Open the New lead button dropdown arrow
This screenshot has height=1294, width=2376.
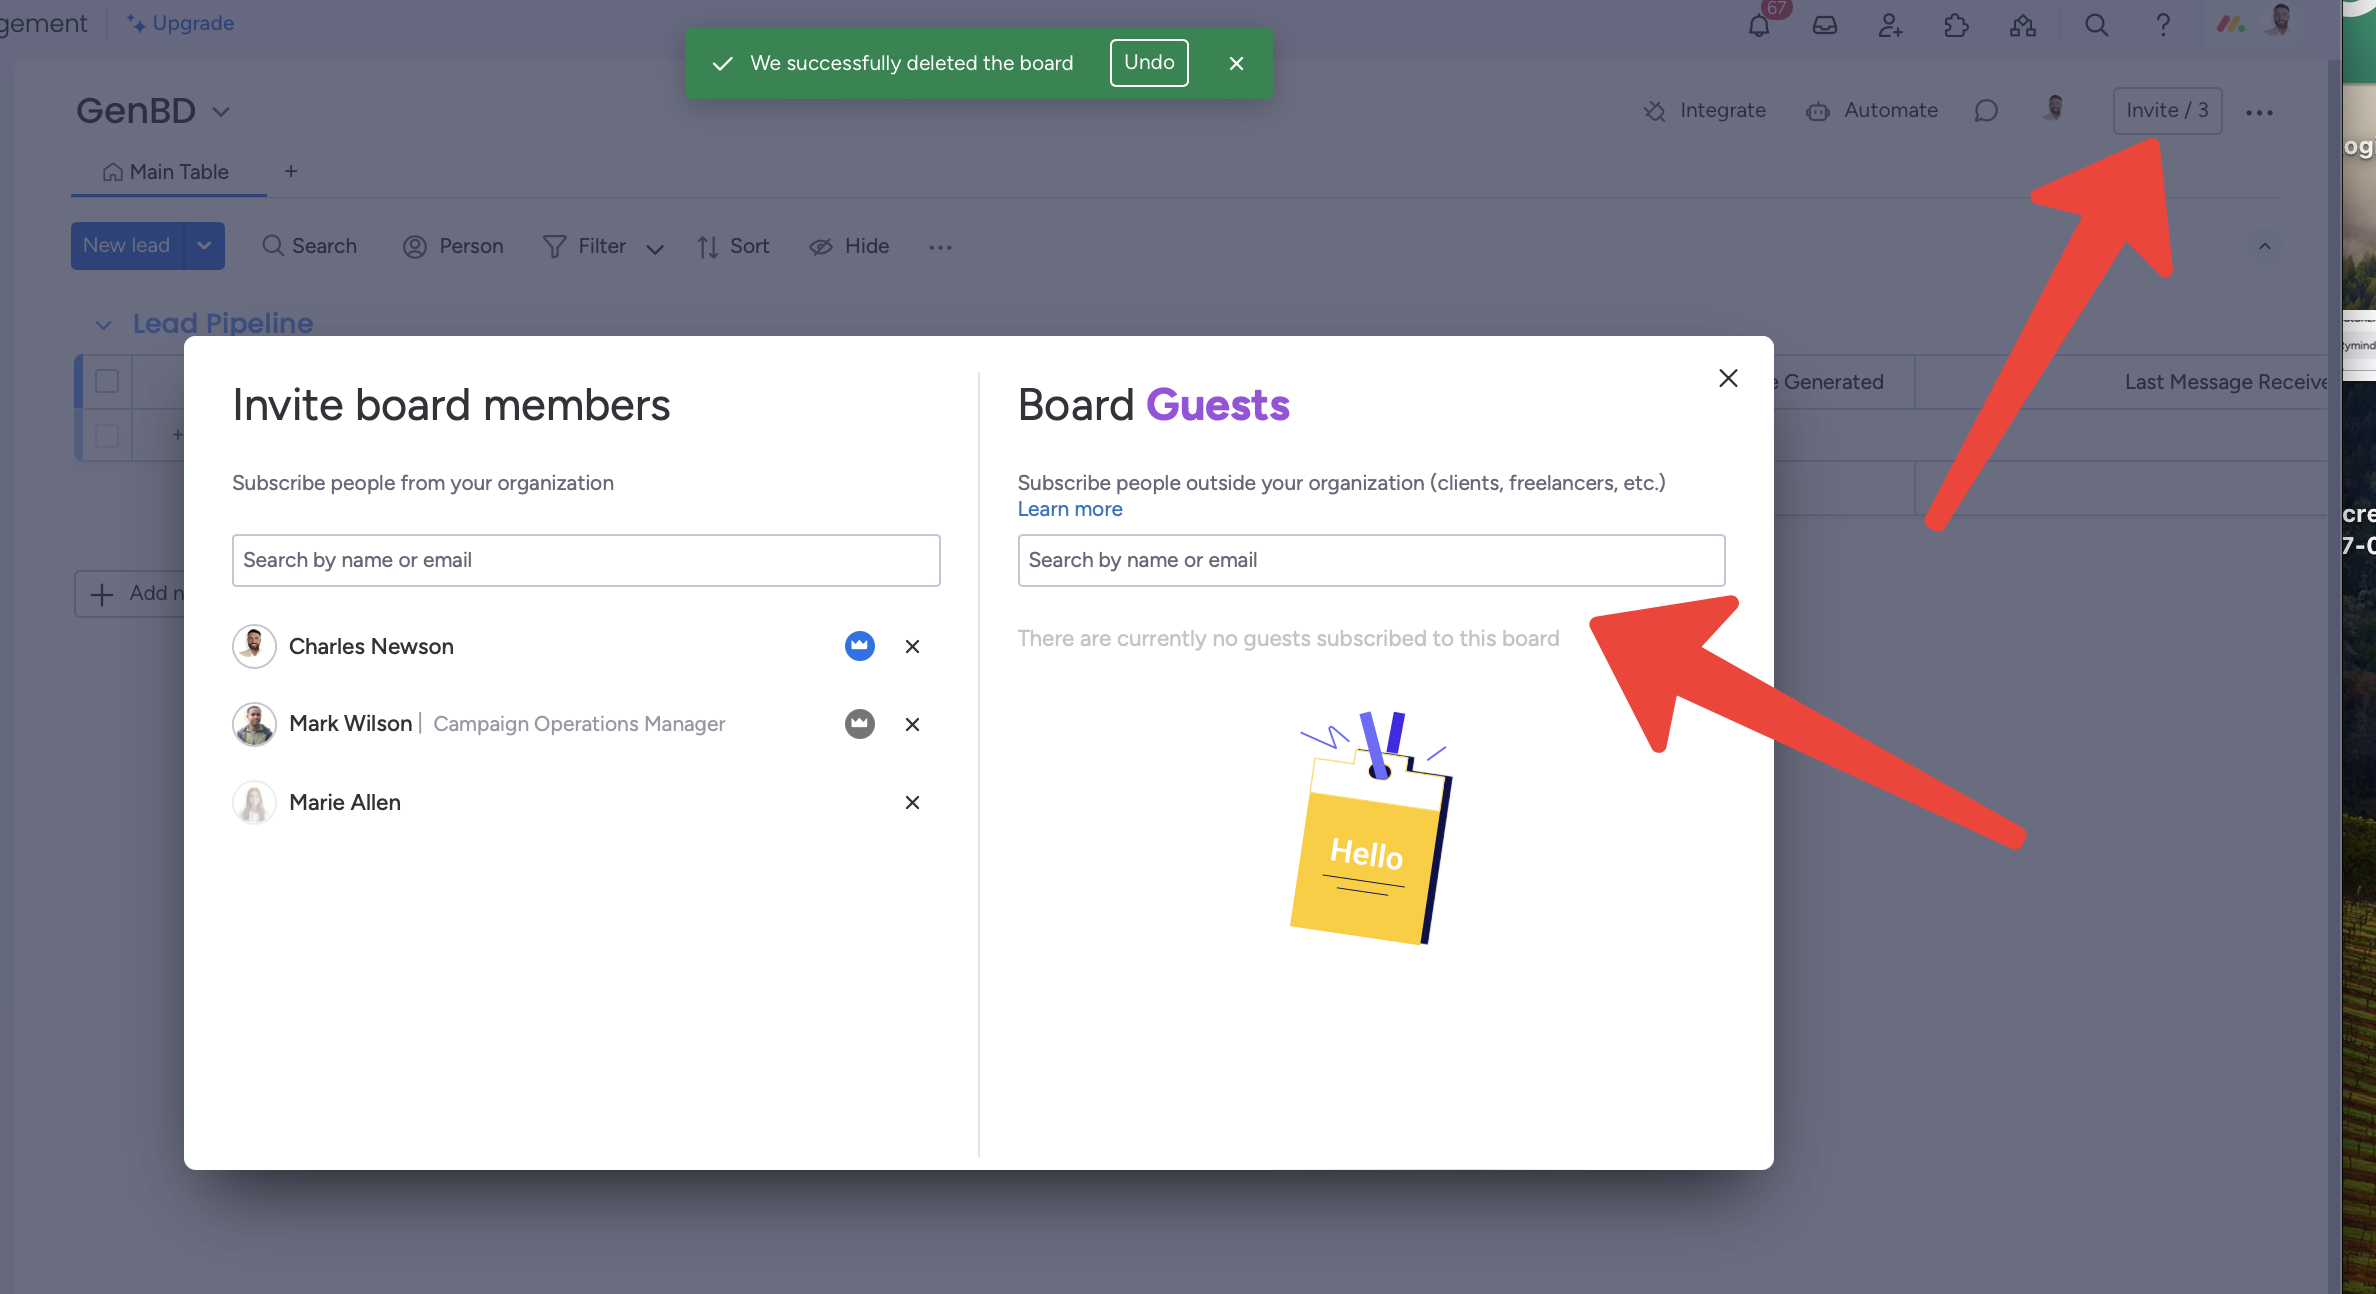(204, 246)
